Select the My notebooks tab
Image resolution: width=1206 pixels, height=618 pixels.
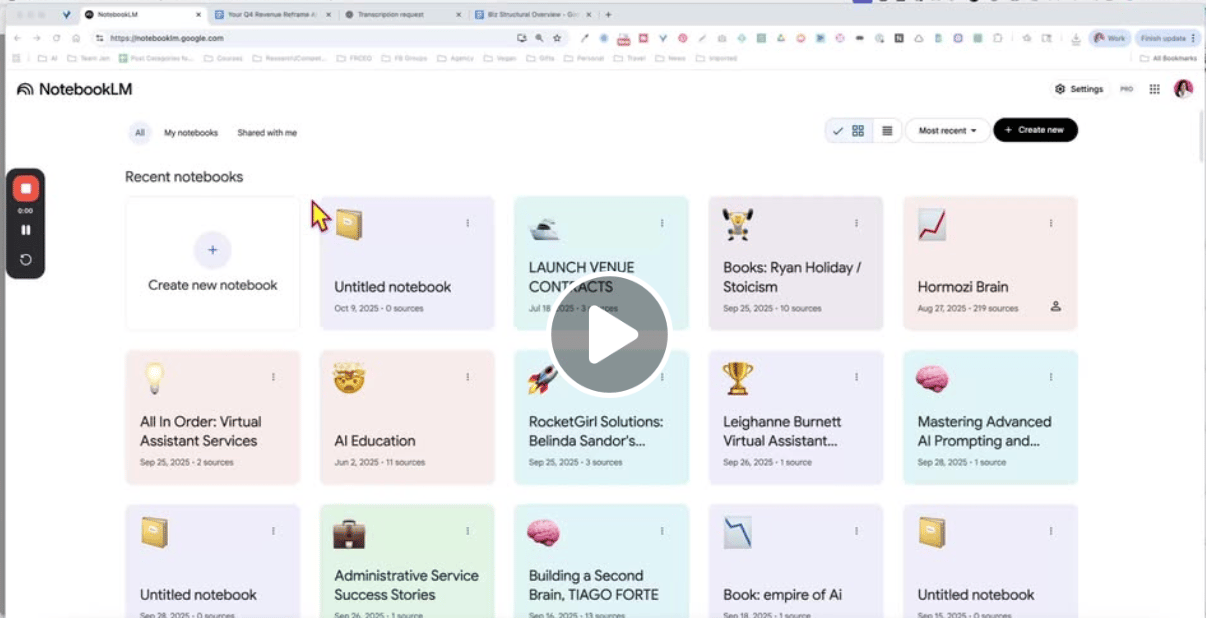[x=191, y=132]
